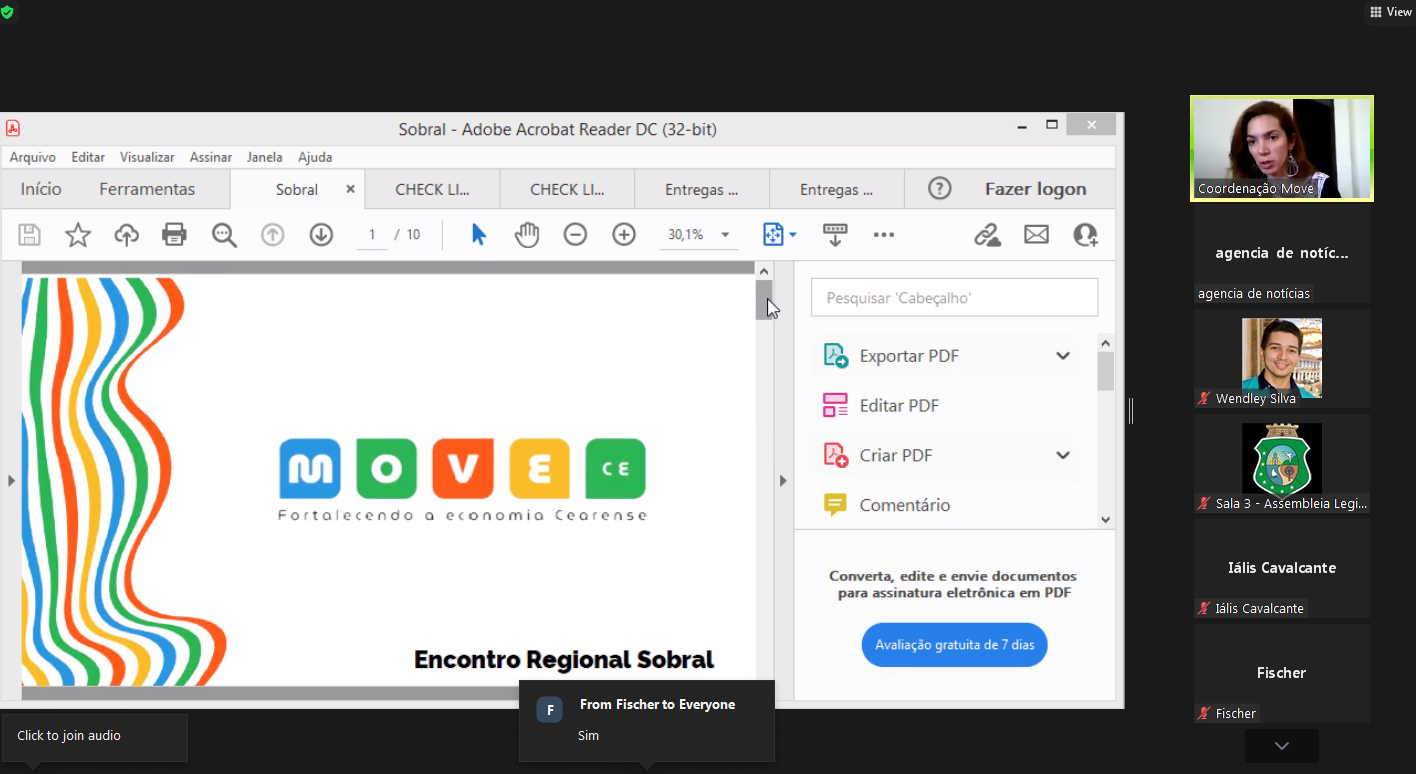Collapse the right tools pane arrow

click(783, 481)
